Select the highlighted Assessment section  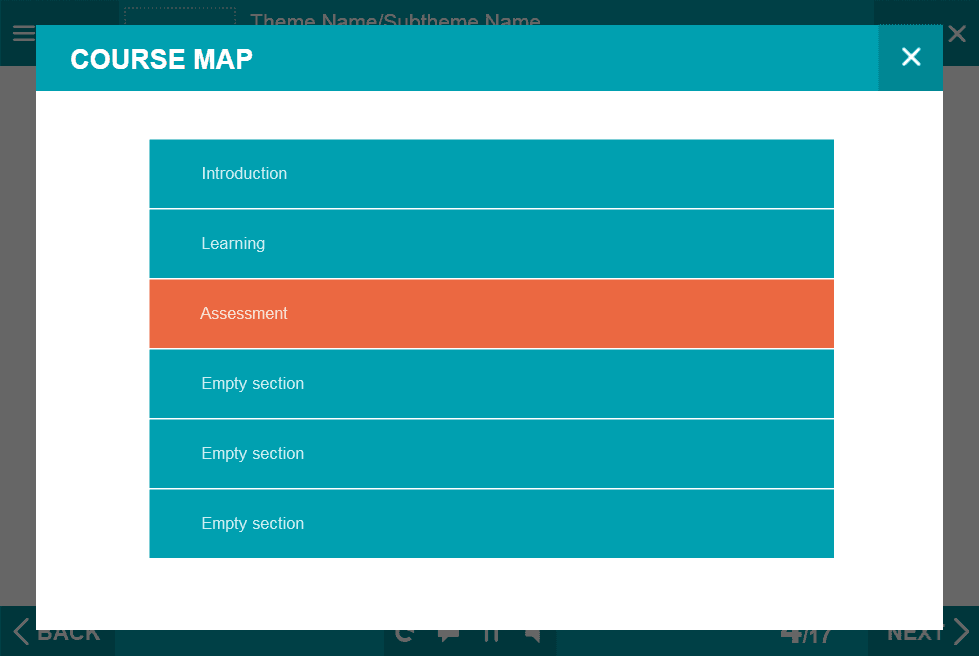click(x=491, y=314)
